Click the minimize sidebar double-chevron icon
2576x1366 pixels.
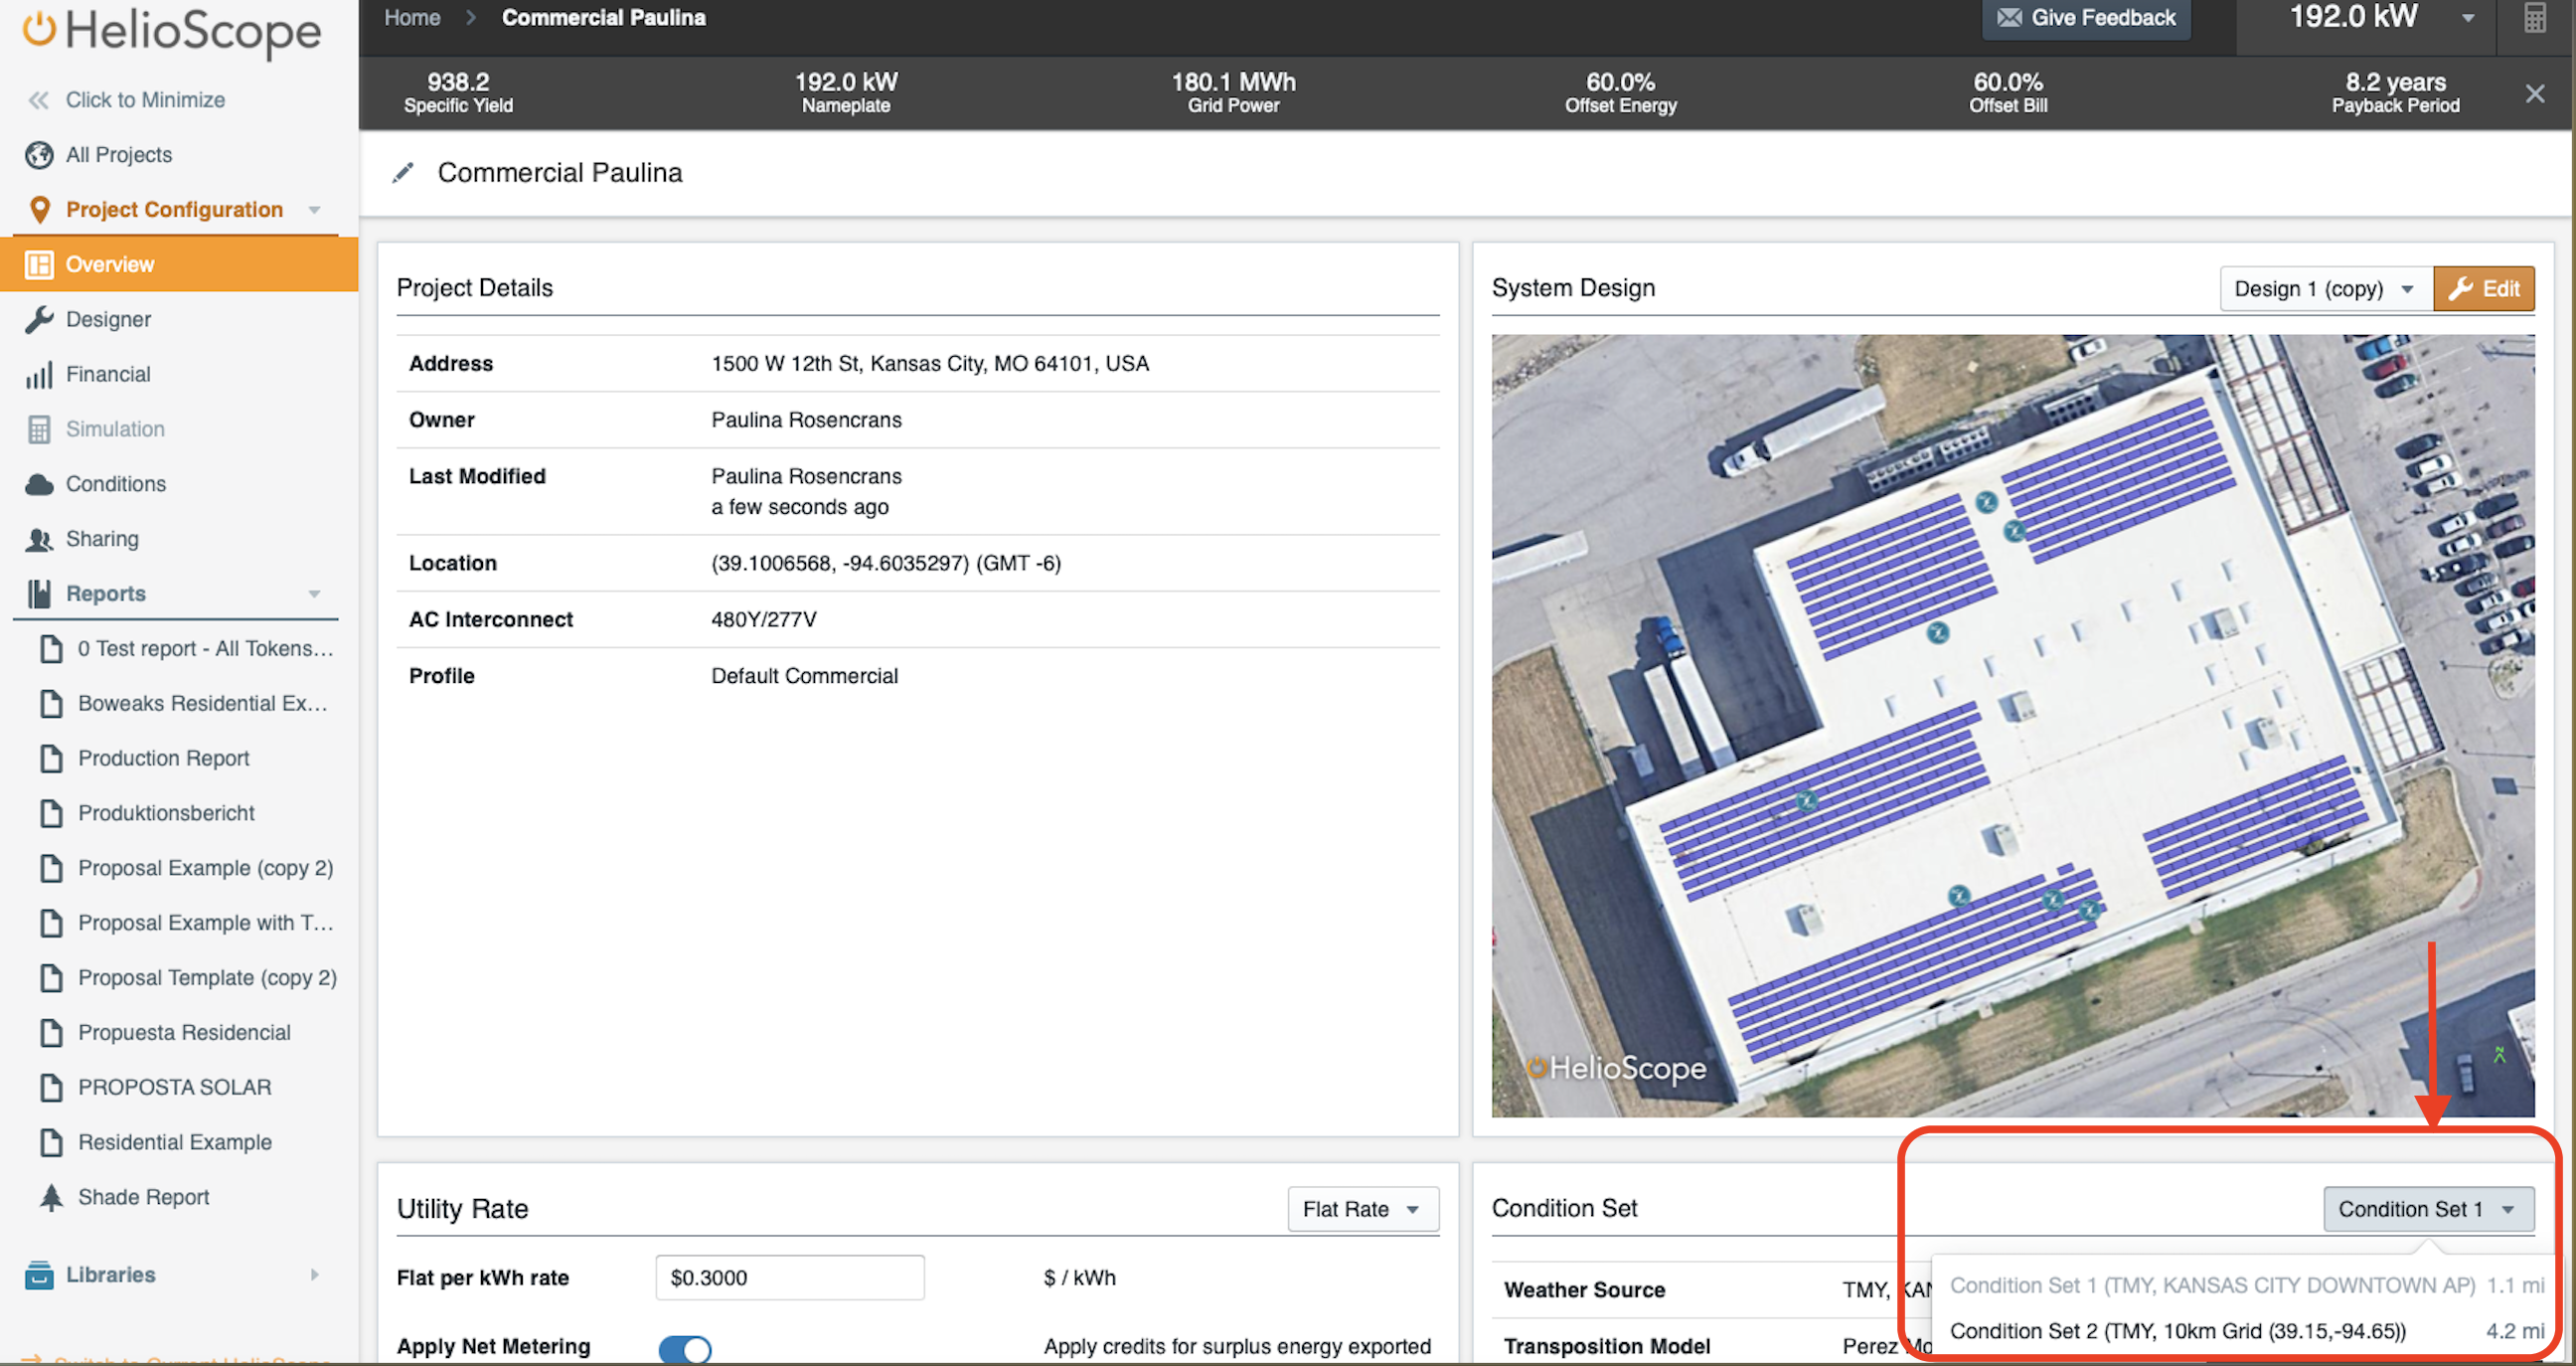click(38, 100)
